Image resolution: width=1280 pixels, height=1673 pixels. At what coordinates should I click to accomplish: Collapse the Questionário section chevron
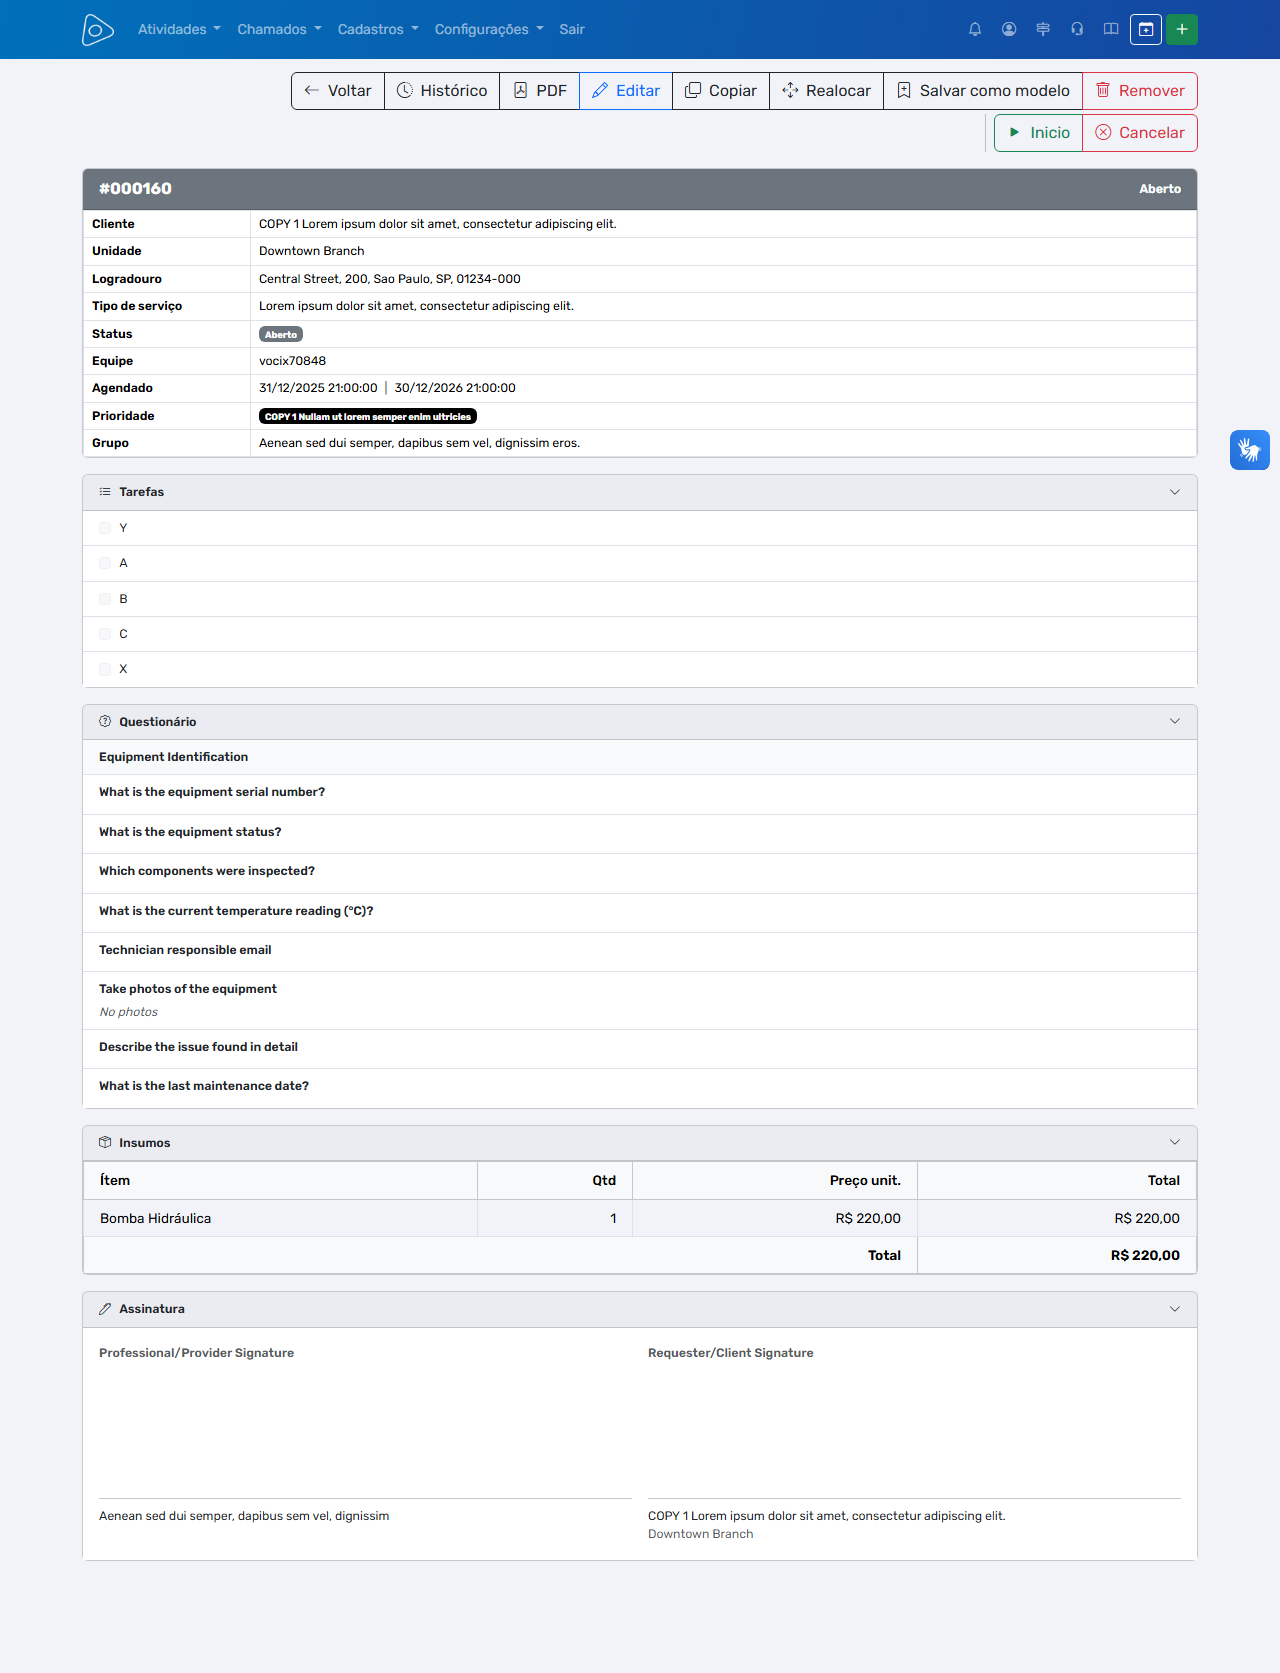pyautogui.click(x=1175, y=721)
